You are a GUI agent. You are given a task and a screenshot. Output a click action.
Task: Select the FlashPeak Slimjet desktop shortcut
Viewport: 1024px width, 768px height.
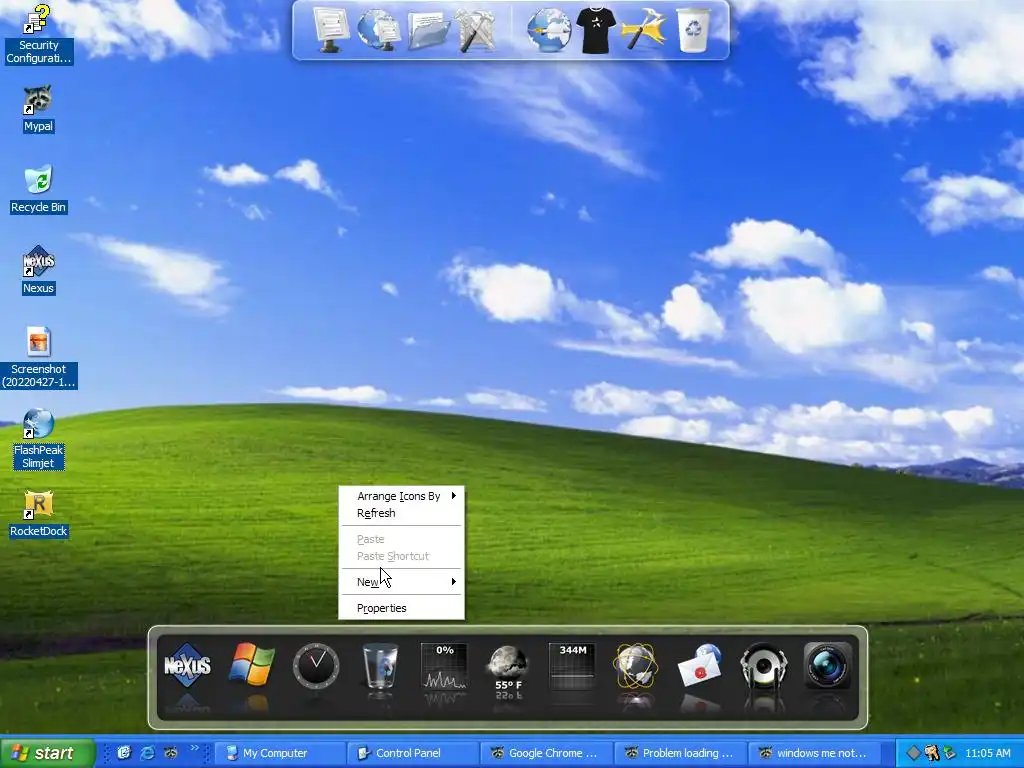pyautogui.click(x=38, y=439)
